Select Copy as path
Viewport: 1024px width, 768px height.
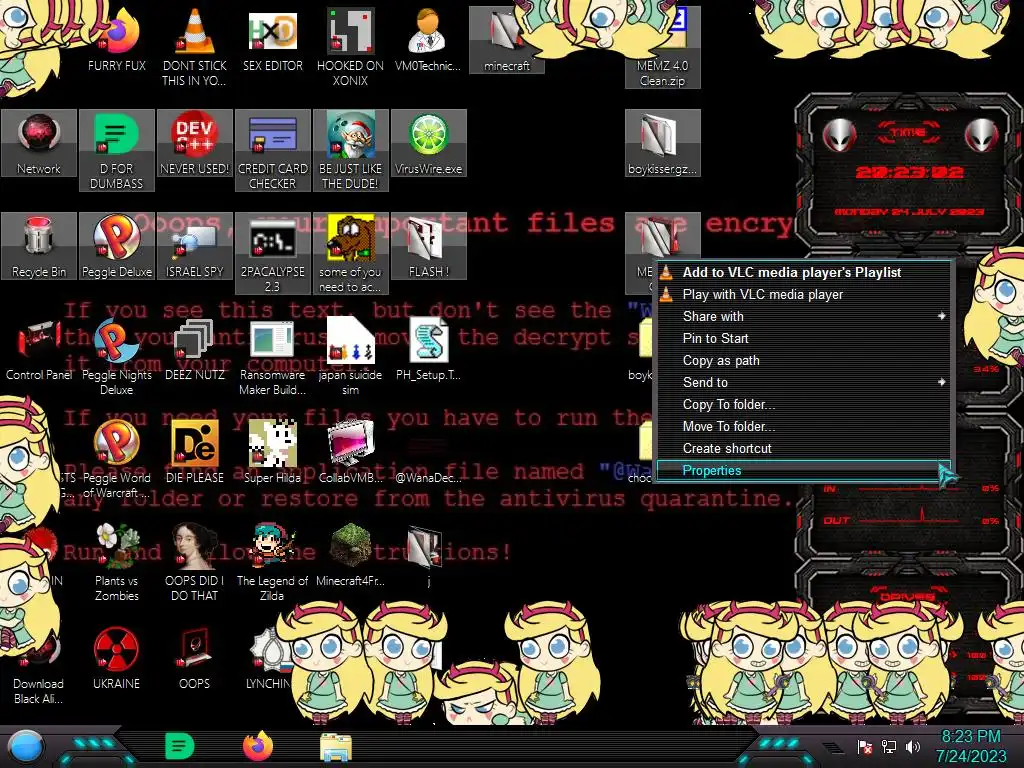tap(803, 360)
